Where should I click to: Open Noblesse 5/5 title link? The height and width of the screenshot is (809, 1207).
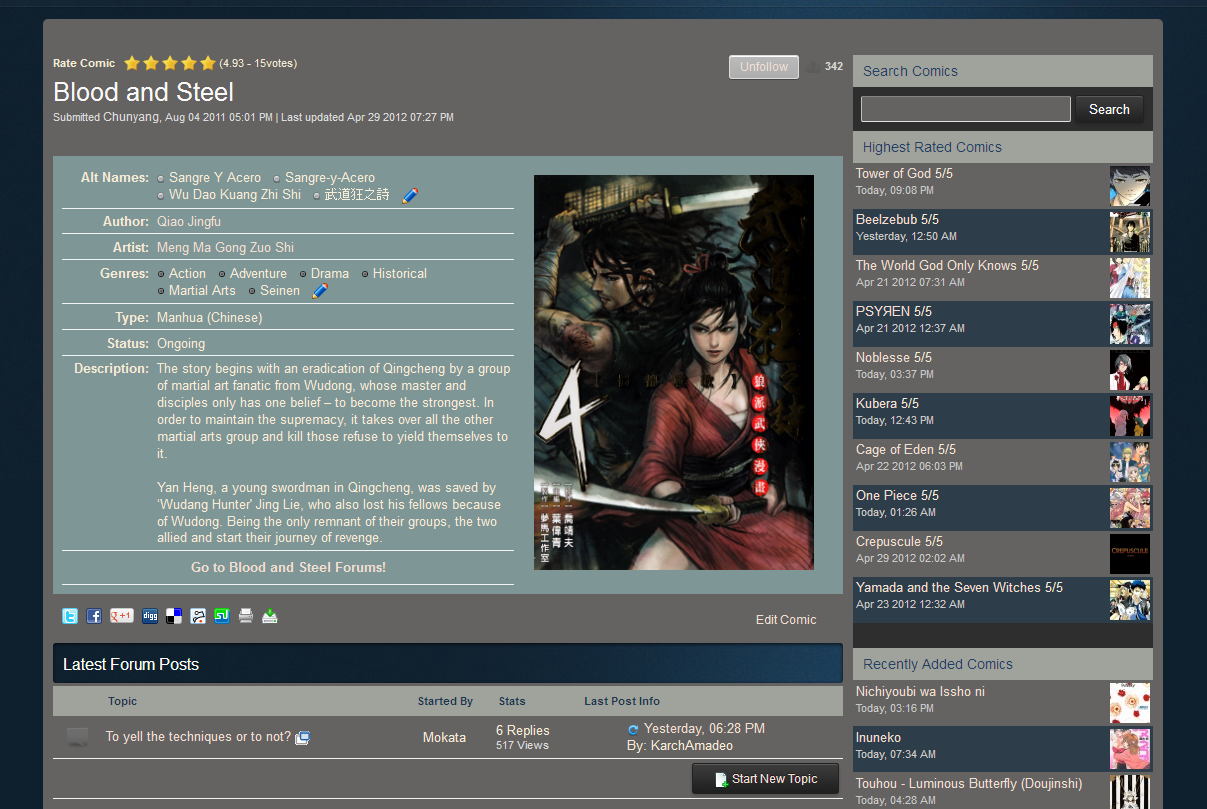894,357
